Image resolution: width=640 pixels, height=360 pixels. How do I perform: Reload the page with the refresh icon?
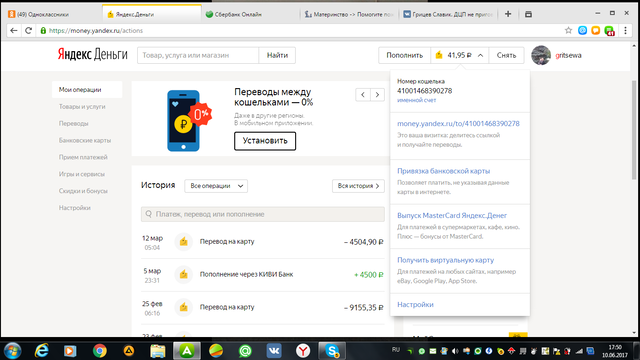[x=28, y=30]
